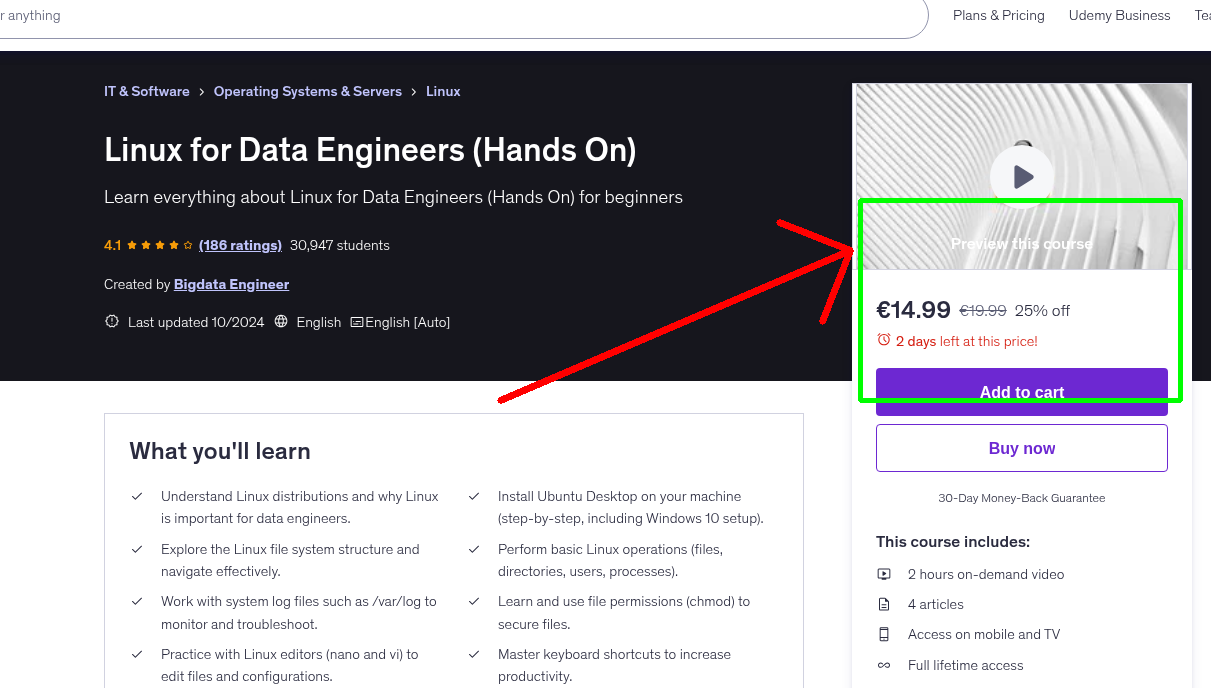
Task: Click the globe icon next to English
Action: coord(281,322)
